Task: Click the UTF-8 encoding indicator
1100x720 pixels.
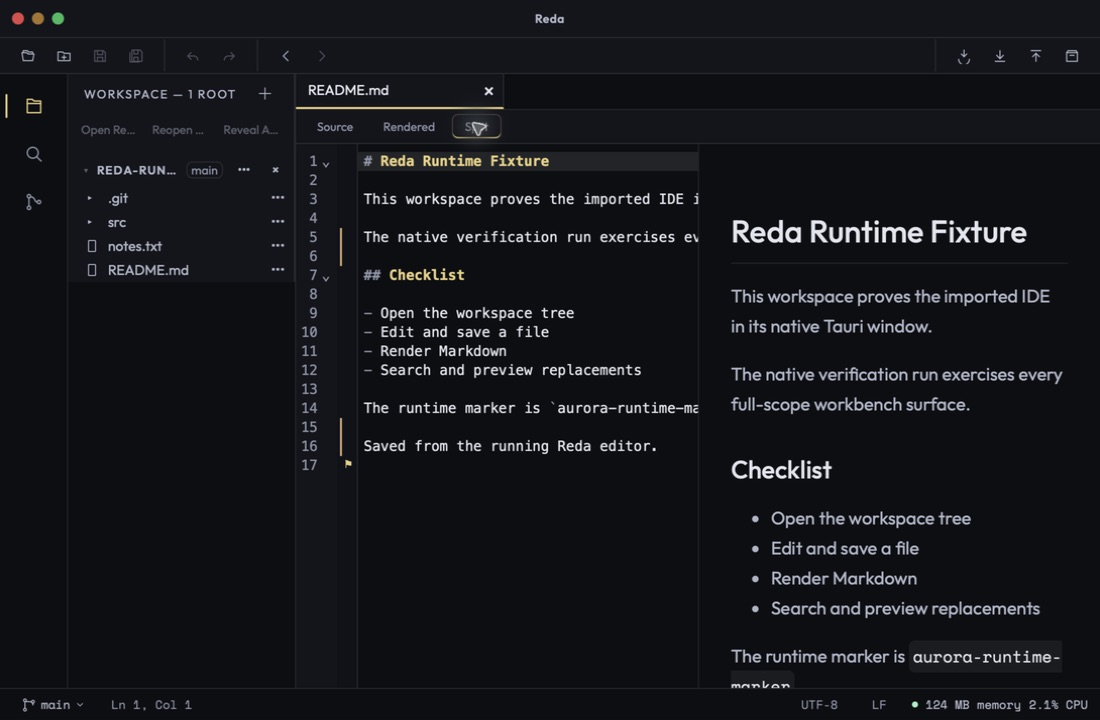Action: [819, 705]
